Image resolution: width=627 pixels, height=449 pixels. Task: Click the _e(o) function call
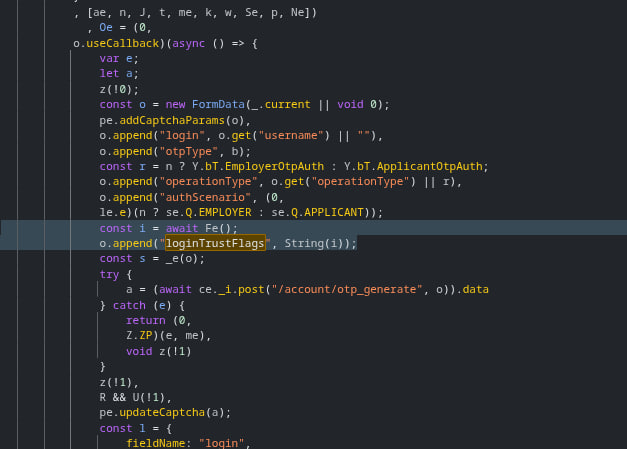182,258
